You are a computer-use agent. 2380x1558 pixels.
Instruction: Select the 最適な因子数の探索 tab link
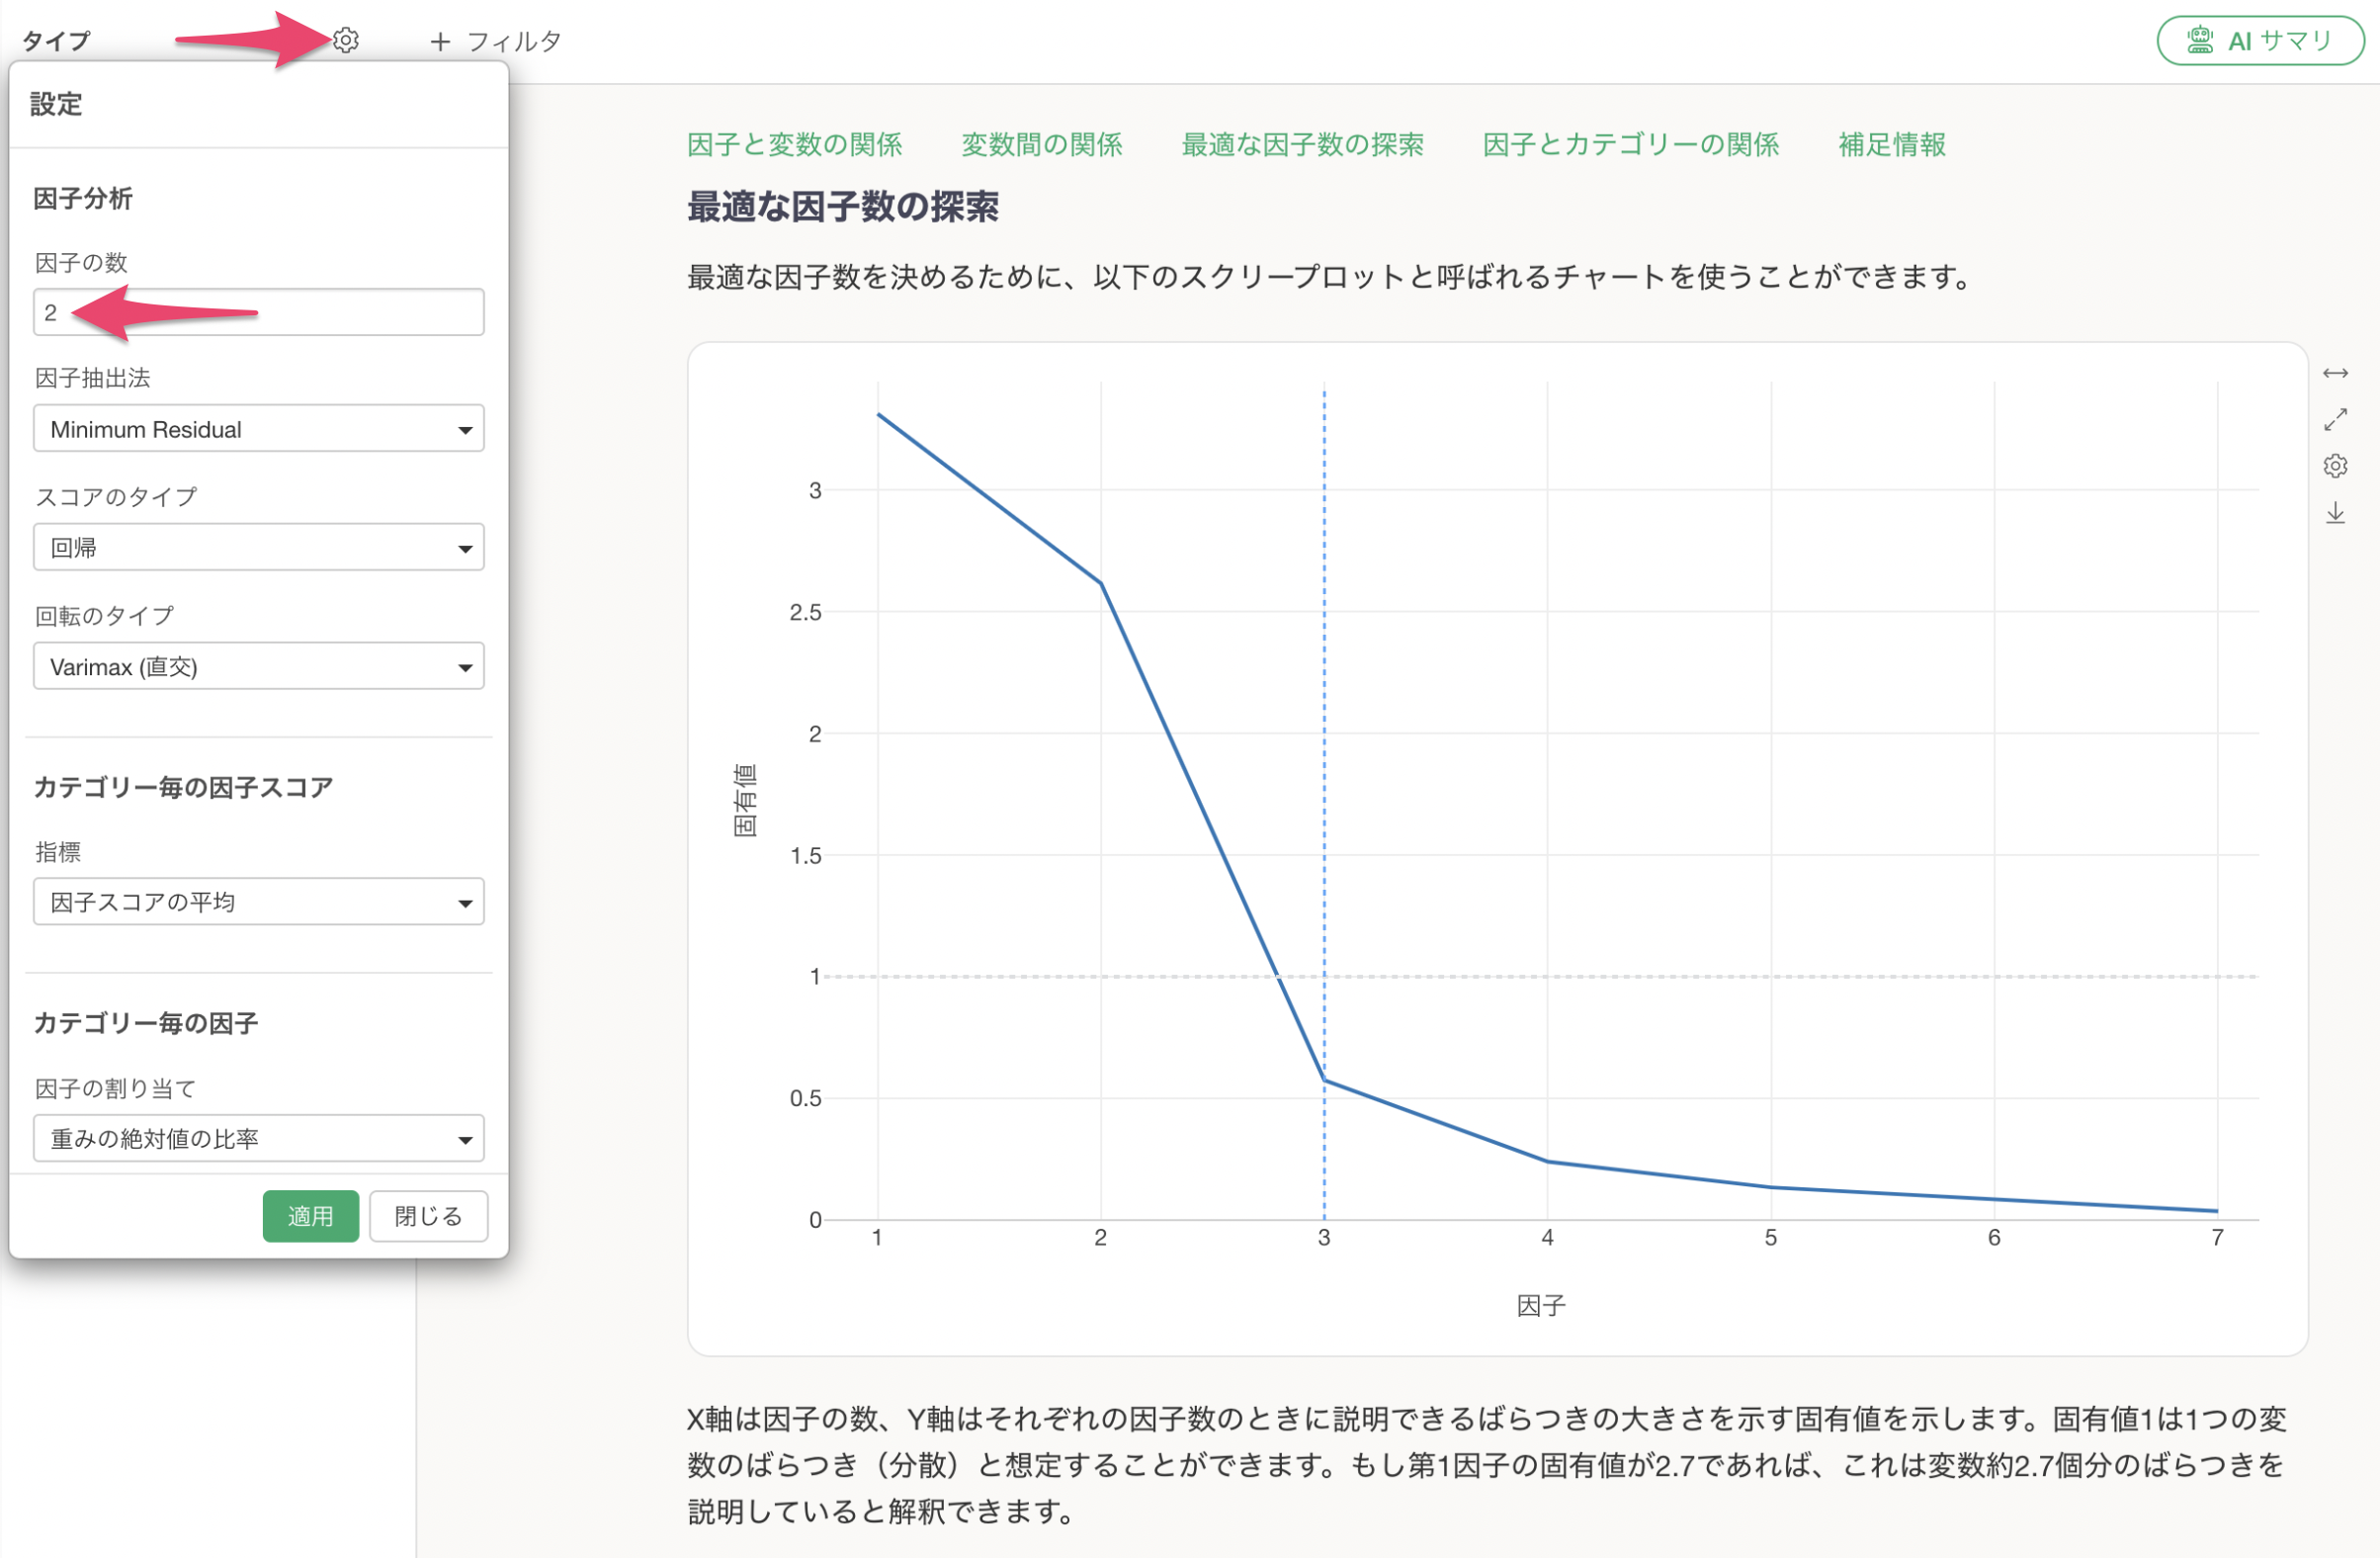[x=1302, y=145]
